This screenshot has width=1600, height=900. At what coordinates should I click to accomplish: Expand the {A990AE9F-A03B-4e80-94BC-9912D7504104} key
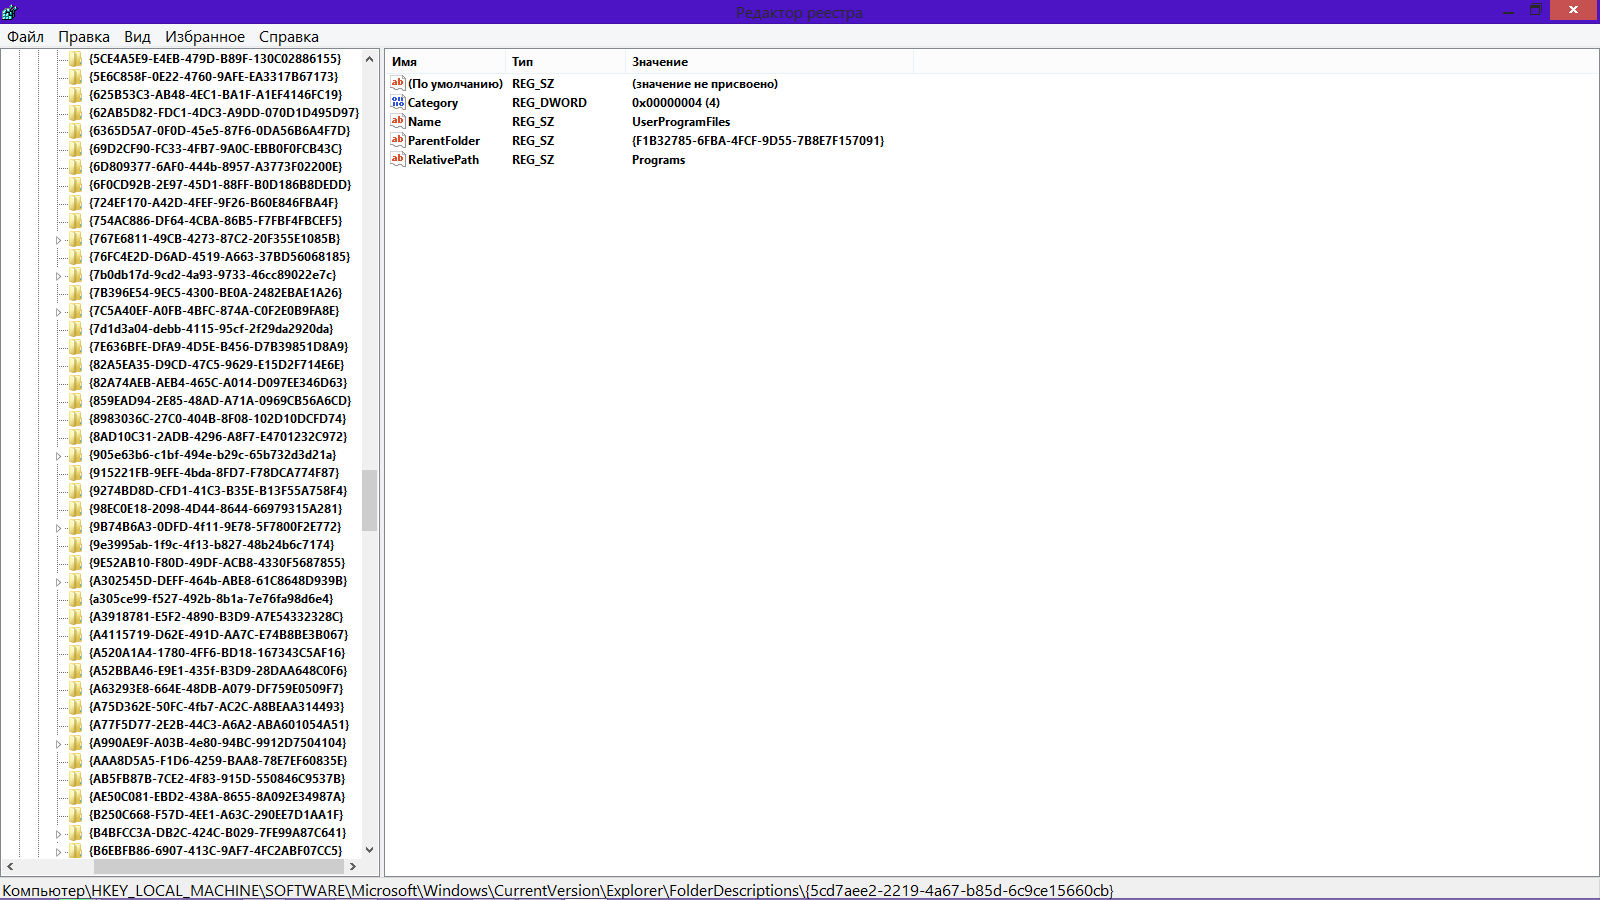pyautogui.click(x=59, y=744)
